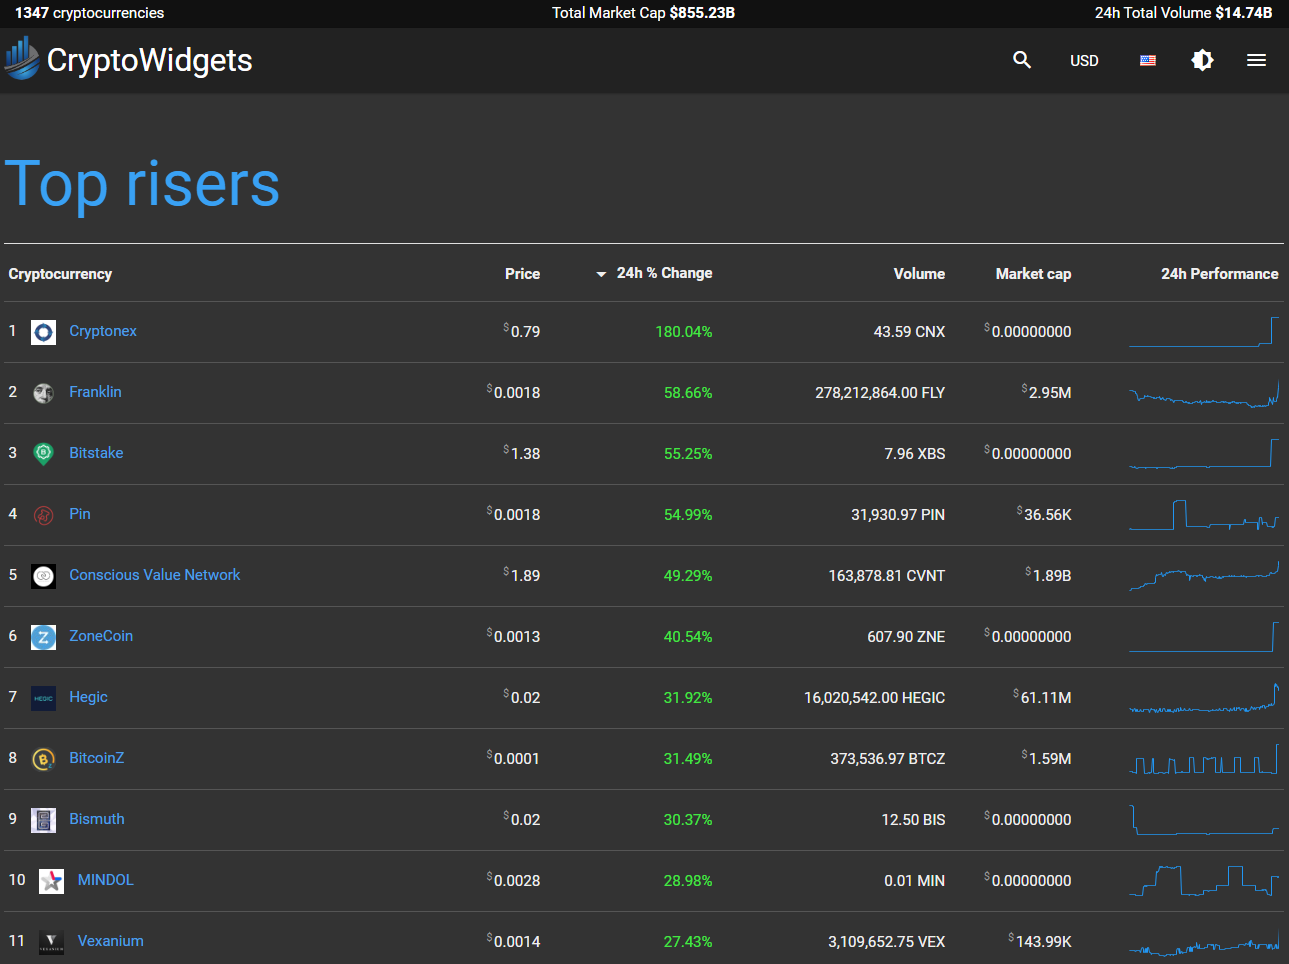Open the search magnifier icon
Viewport: 1289px width, 964px height.
click(1021, 60)
